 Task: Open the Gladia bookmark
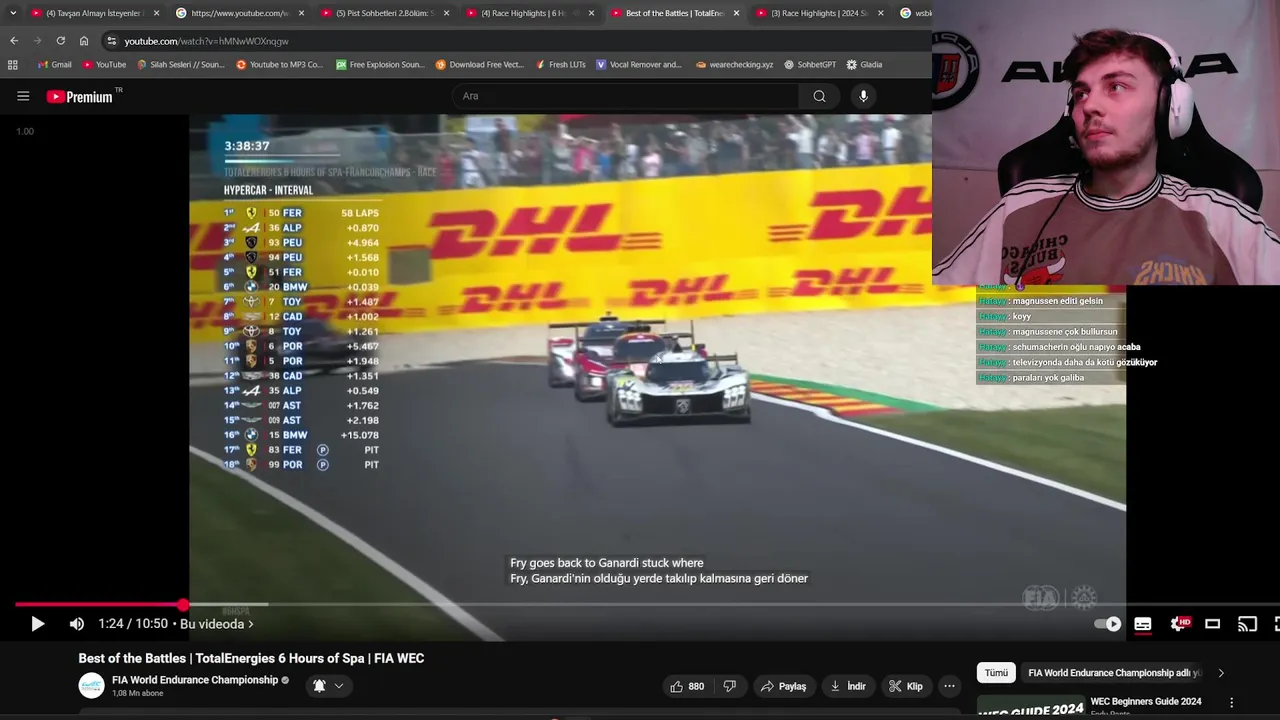click(x=864, y=64)
